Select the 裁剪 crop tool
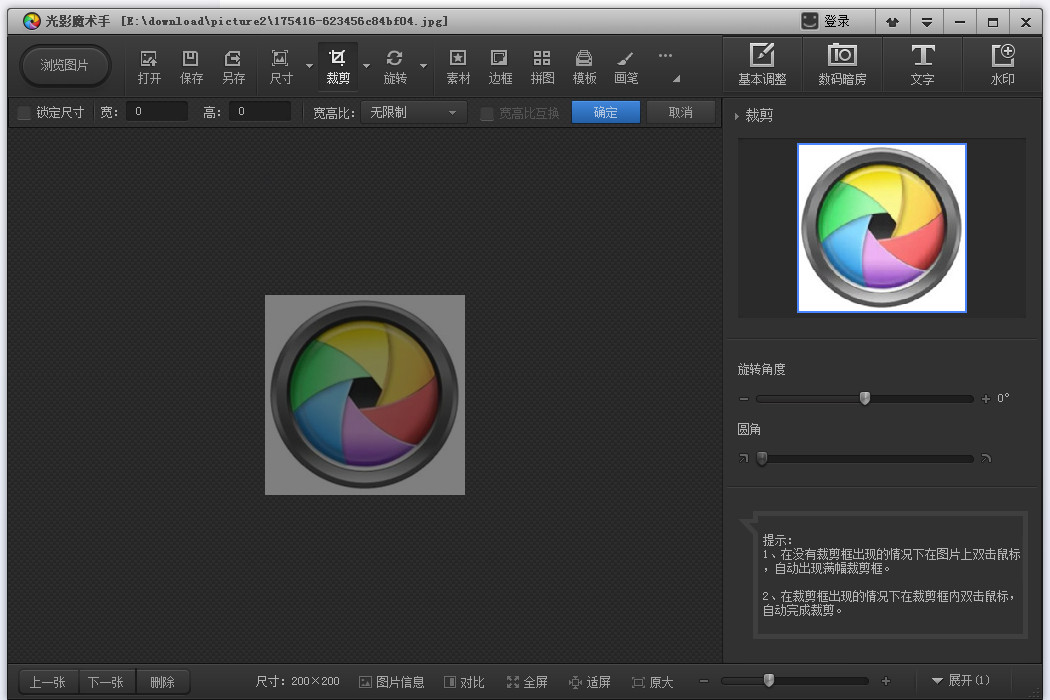 pos(338,67)
